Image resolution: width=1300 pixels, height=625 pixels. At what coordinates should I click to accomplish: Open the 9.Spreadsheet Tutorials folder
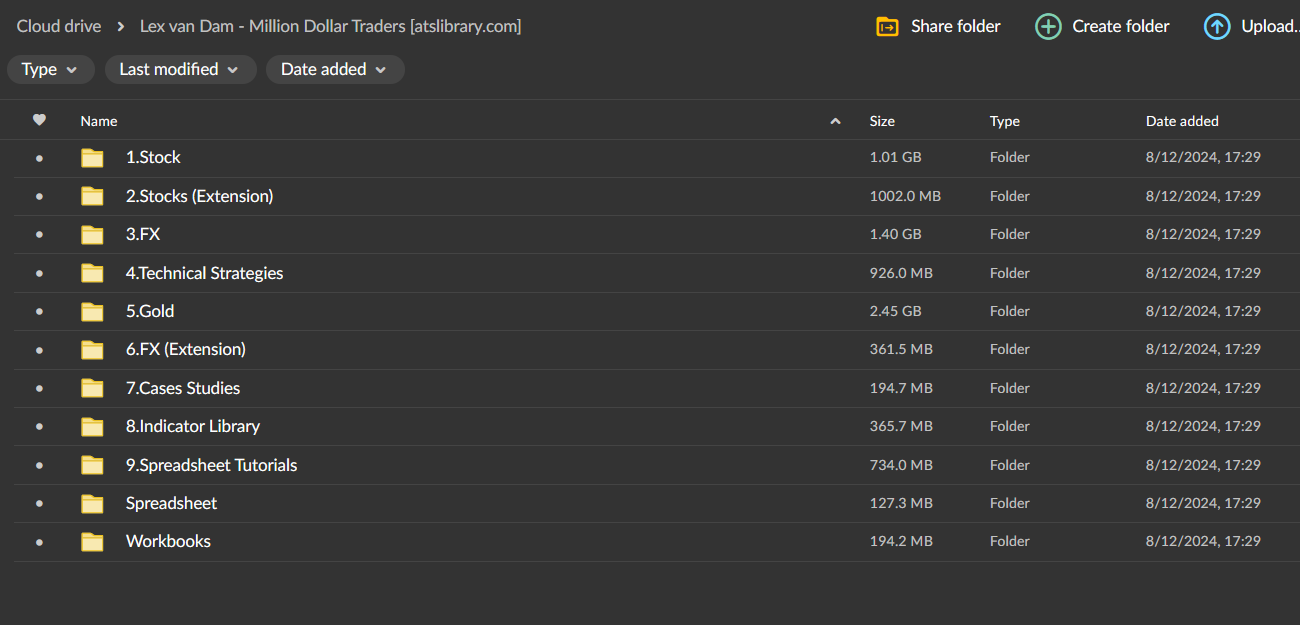tap(211, 465)
